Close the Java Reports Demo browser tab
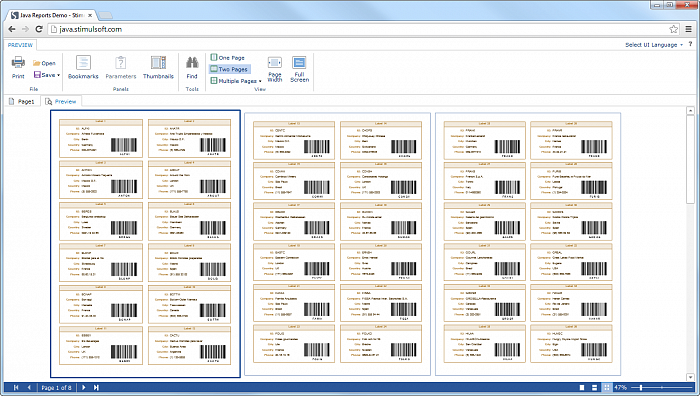 pyautogui.click(x=90, y=15)
